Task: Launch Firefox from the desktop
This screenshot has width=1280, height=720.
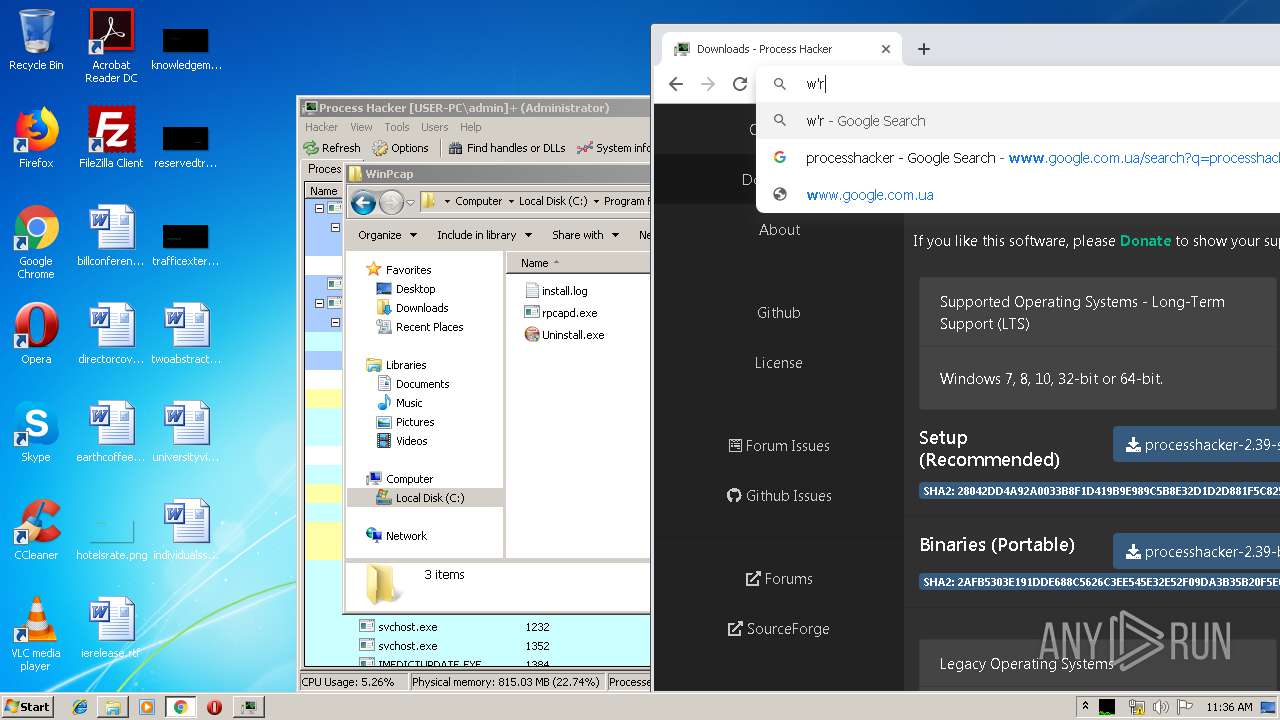Action: click(x=36, y=138)
